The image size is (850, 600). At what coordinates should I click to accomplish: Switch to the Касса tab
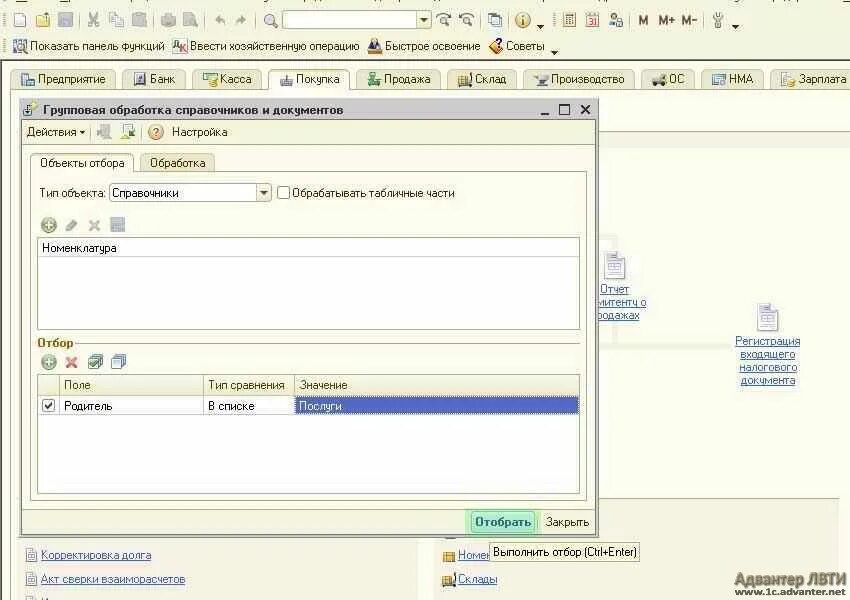coord(227,79)
